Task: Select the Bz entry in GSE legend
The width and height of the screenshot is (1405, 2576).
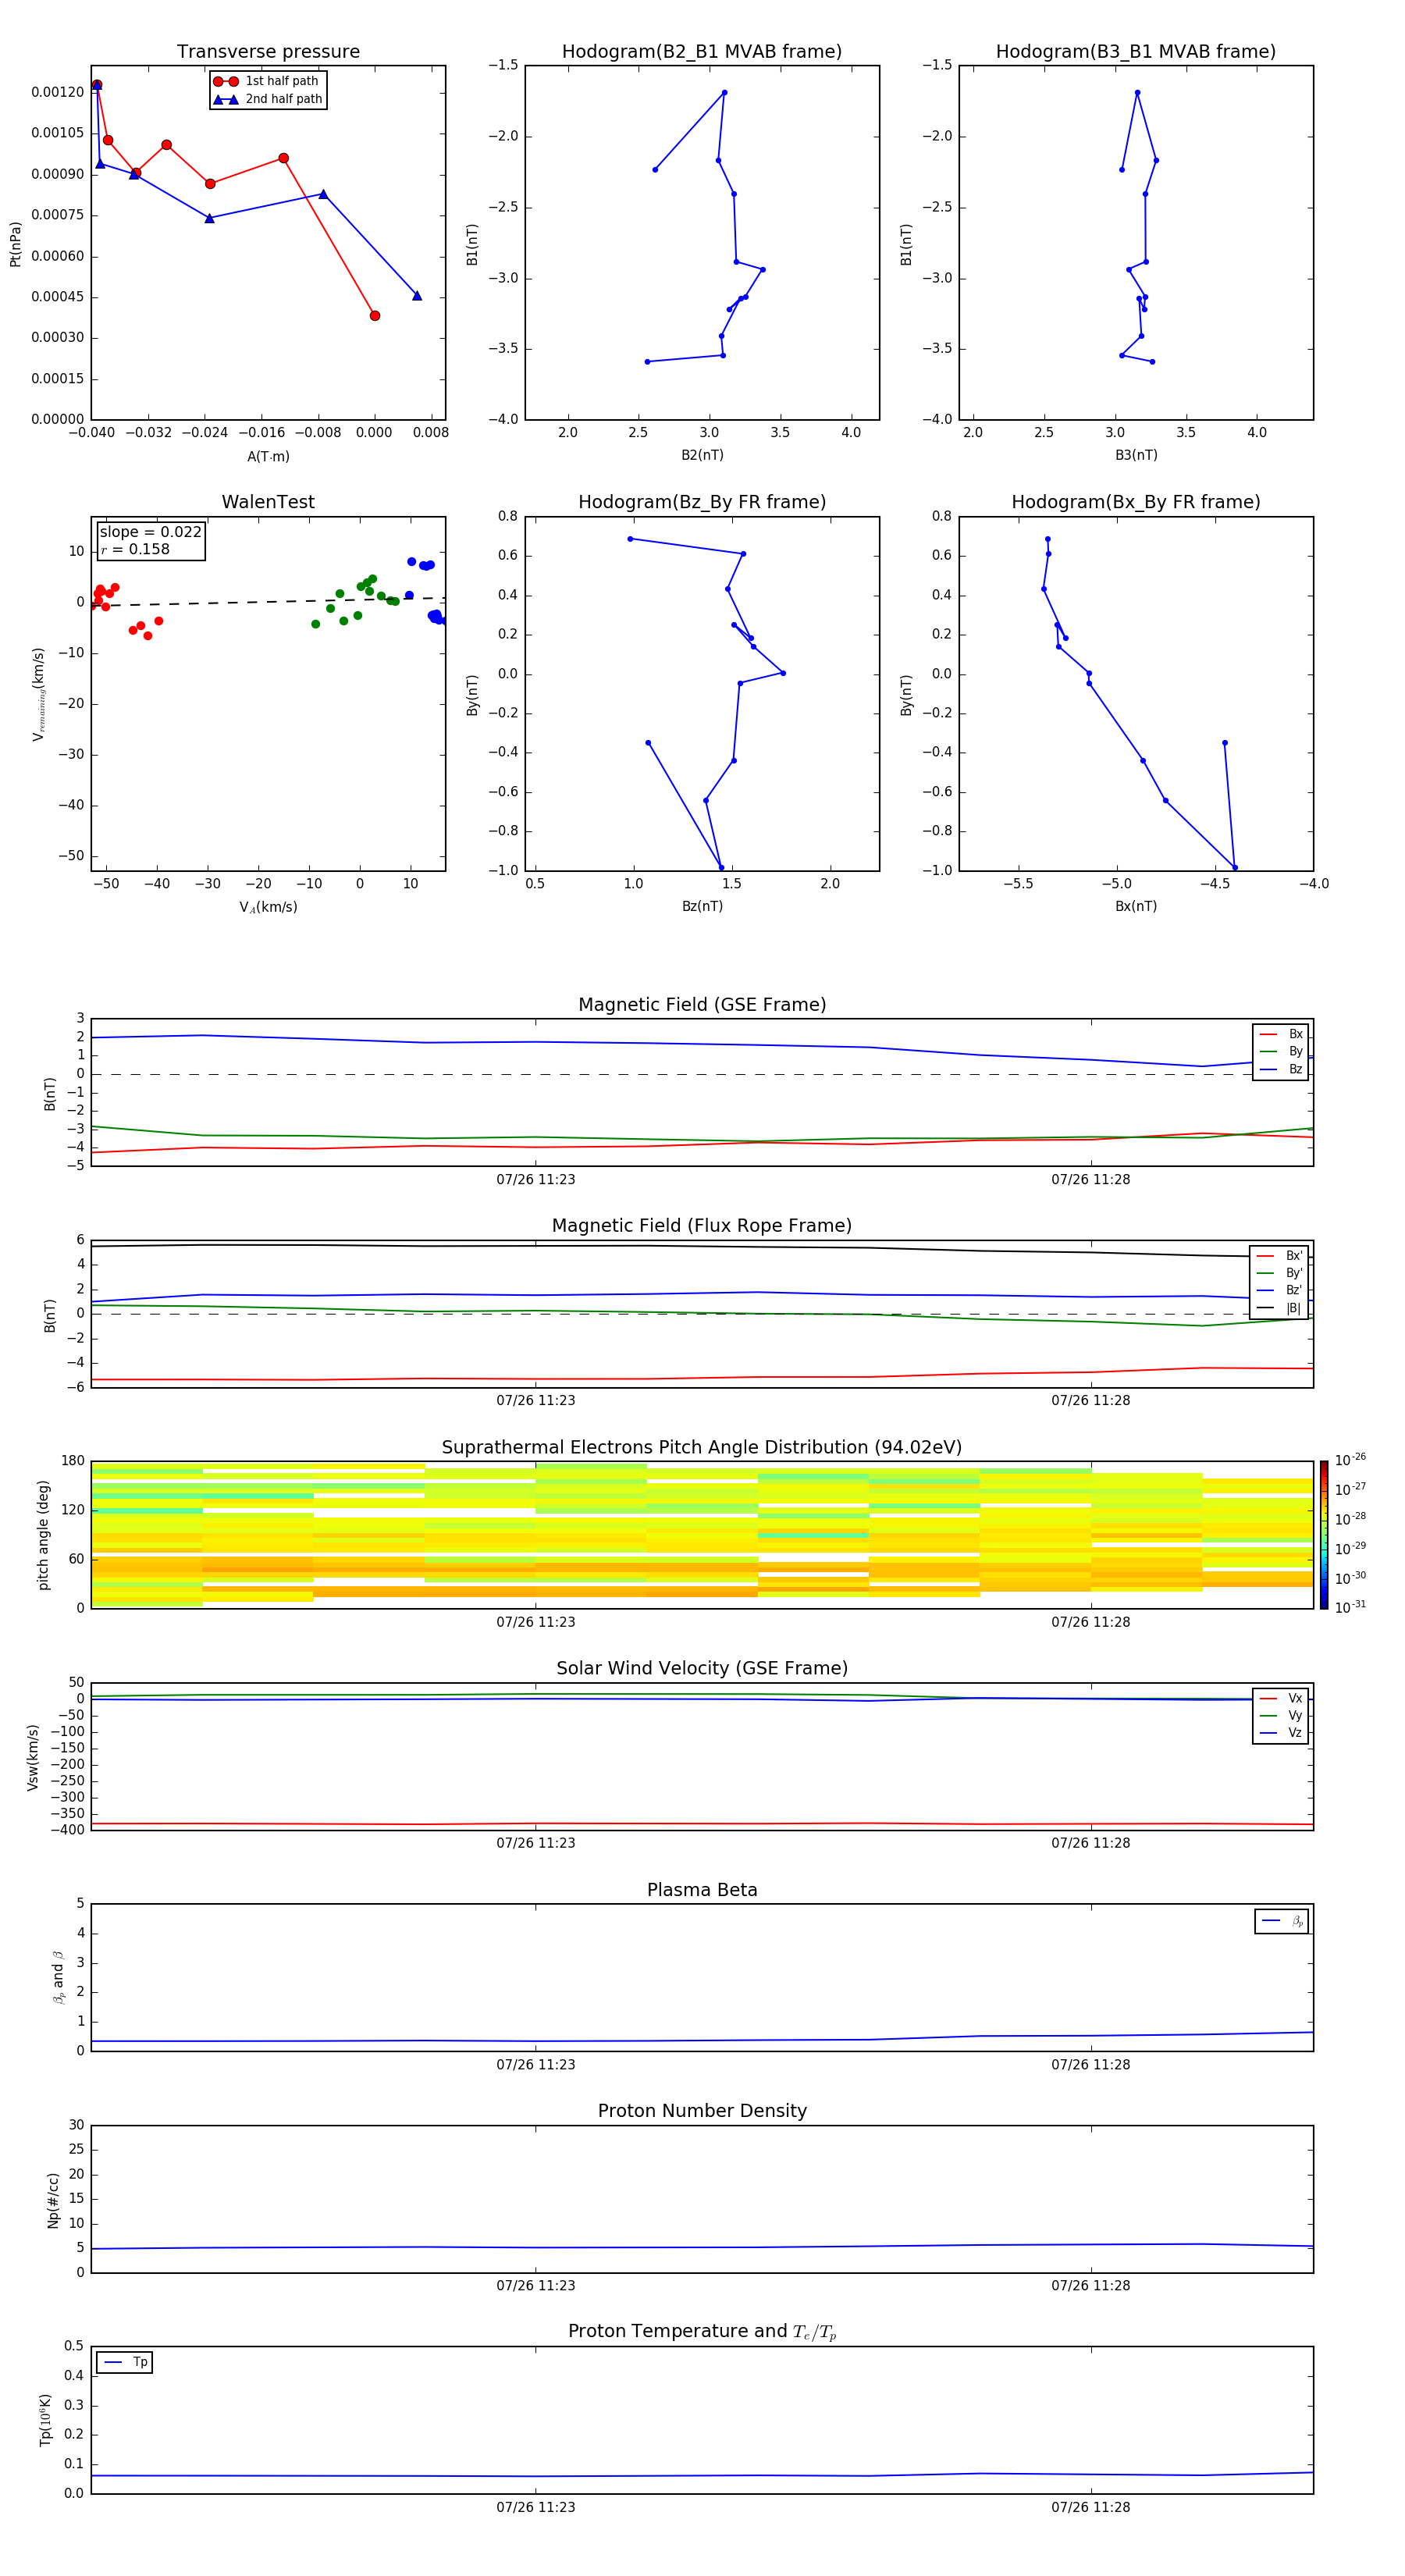Action: [1281, 1069]
